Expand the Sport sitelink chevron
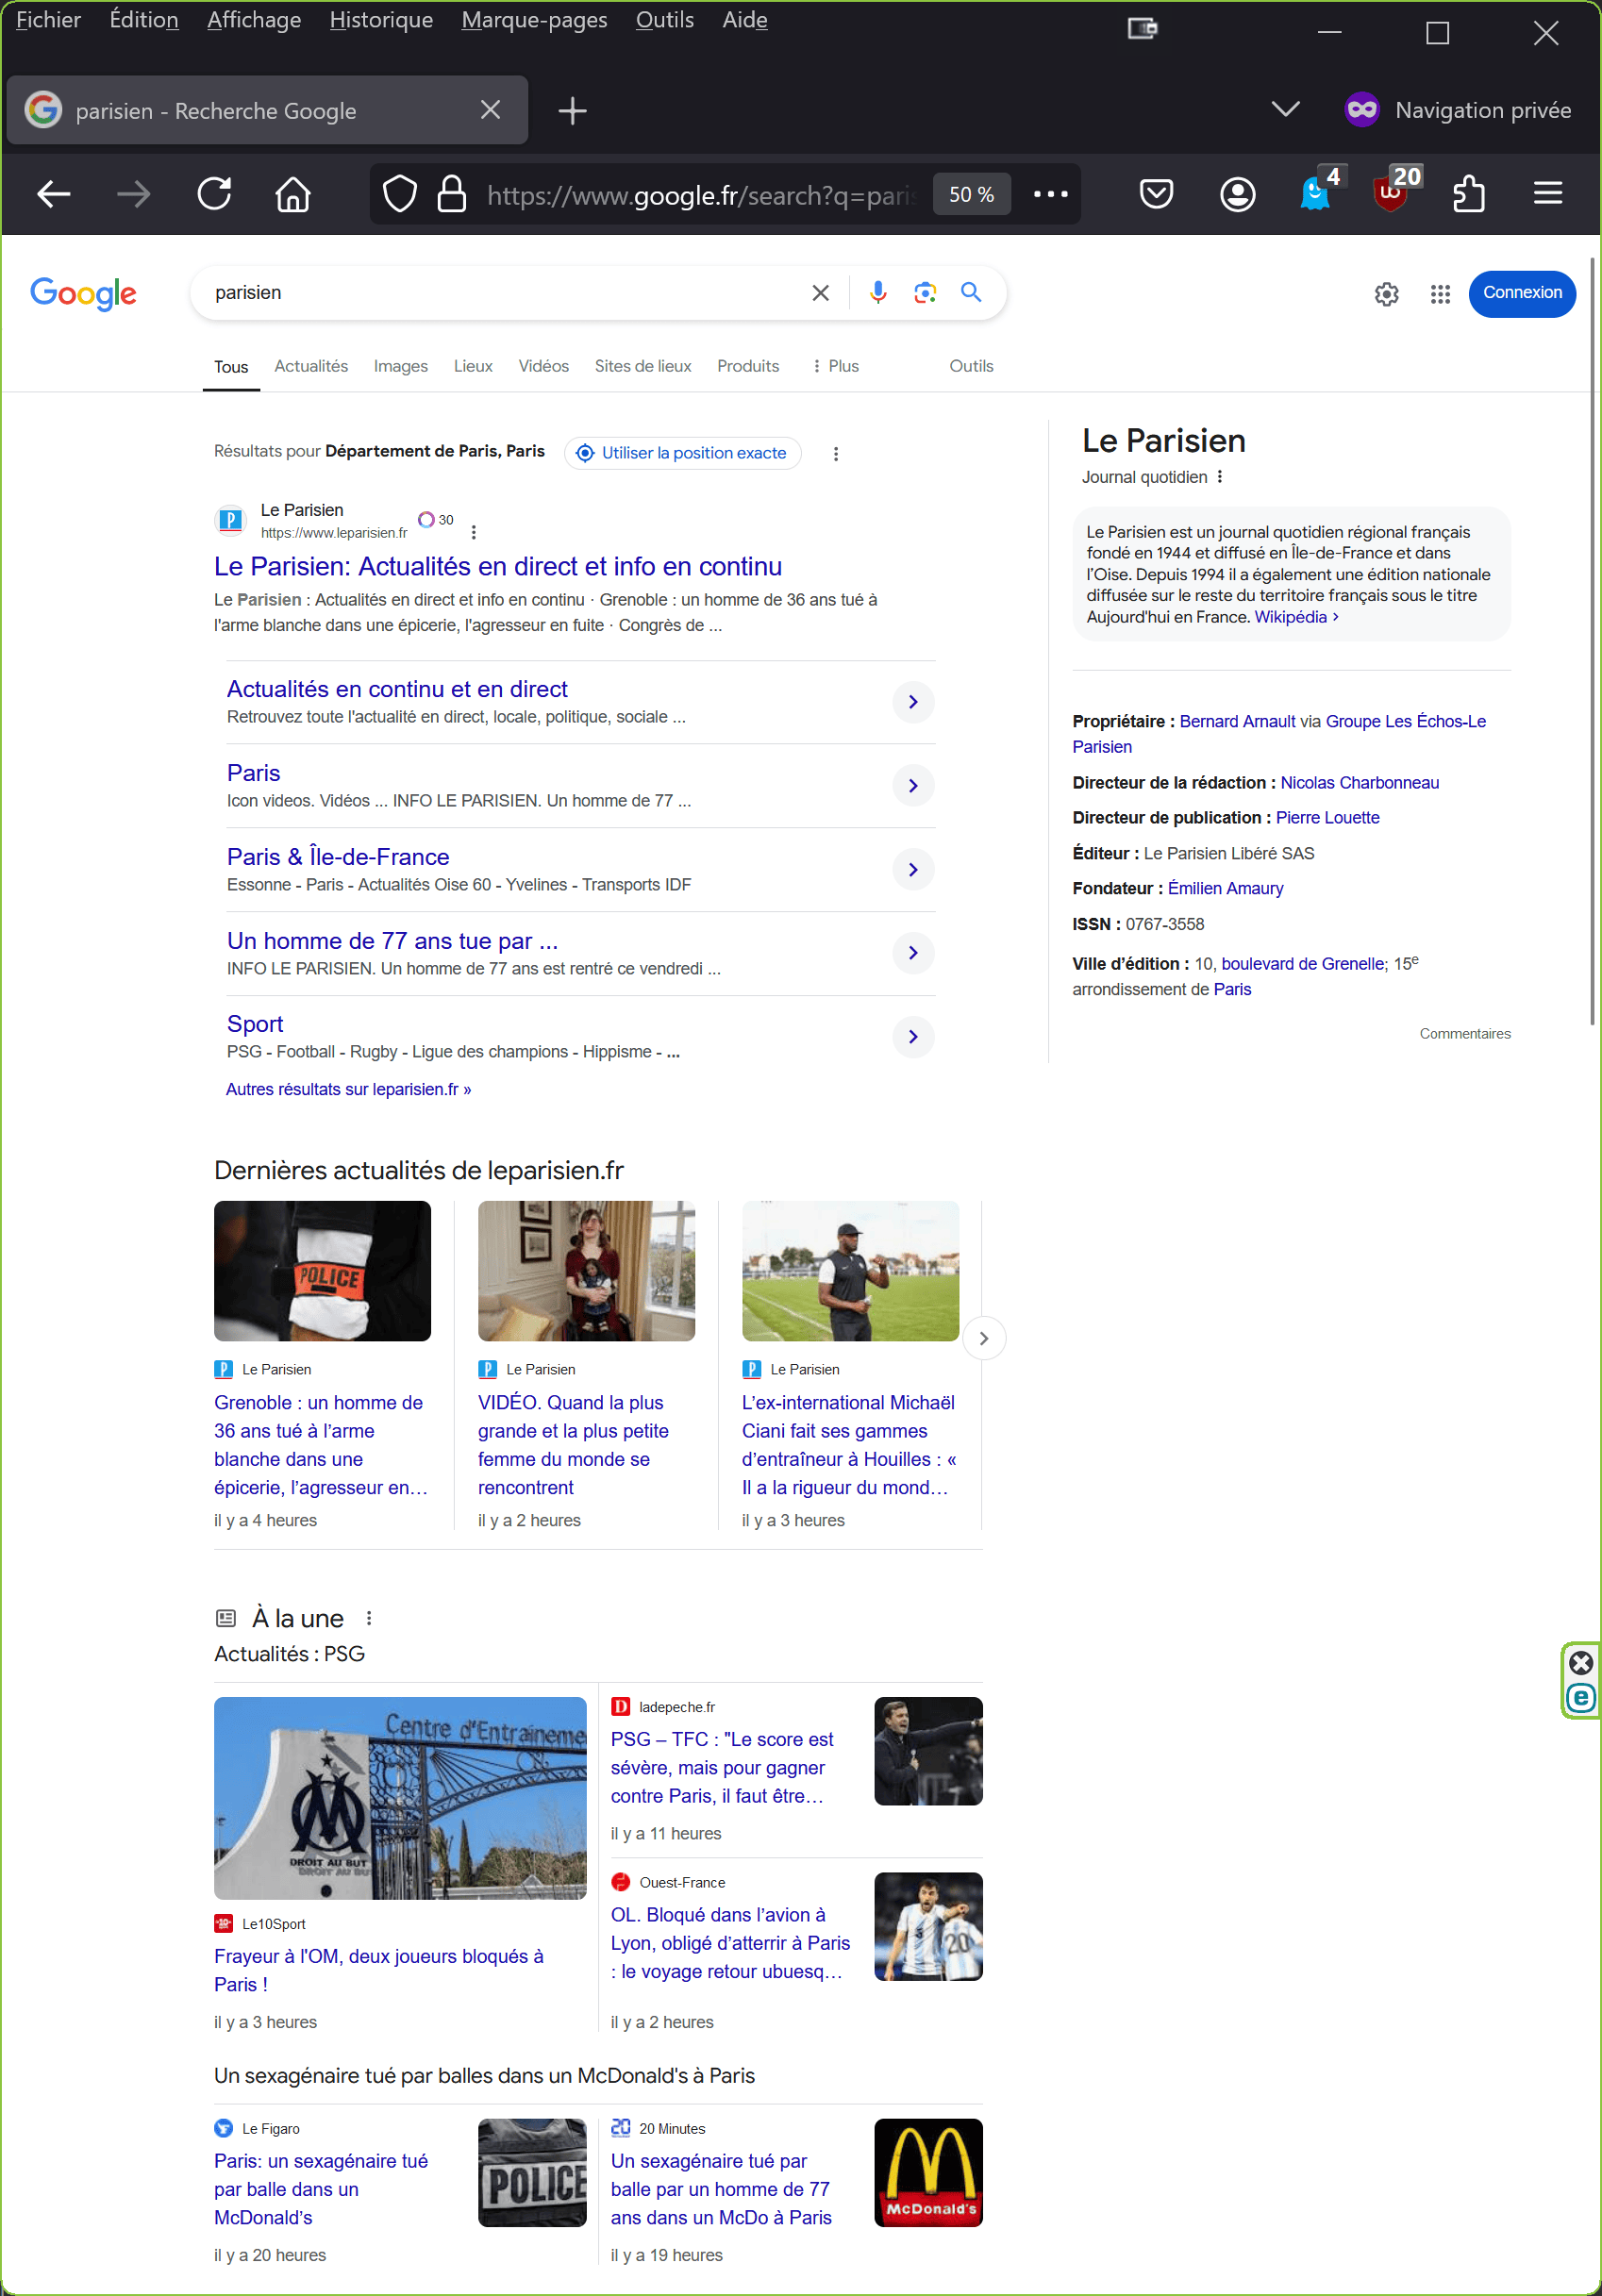1602x2296 pixels. pos(913,1037)
